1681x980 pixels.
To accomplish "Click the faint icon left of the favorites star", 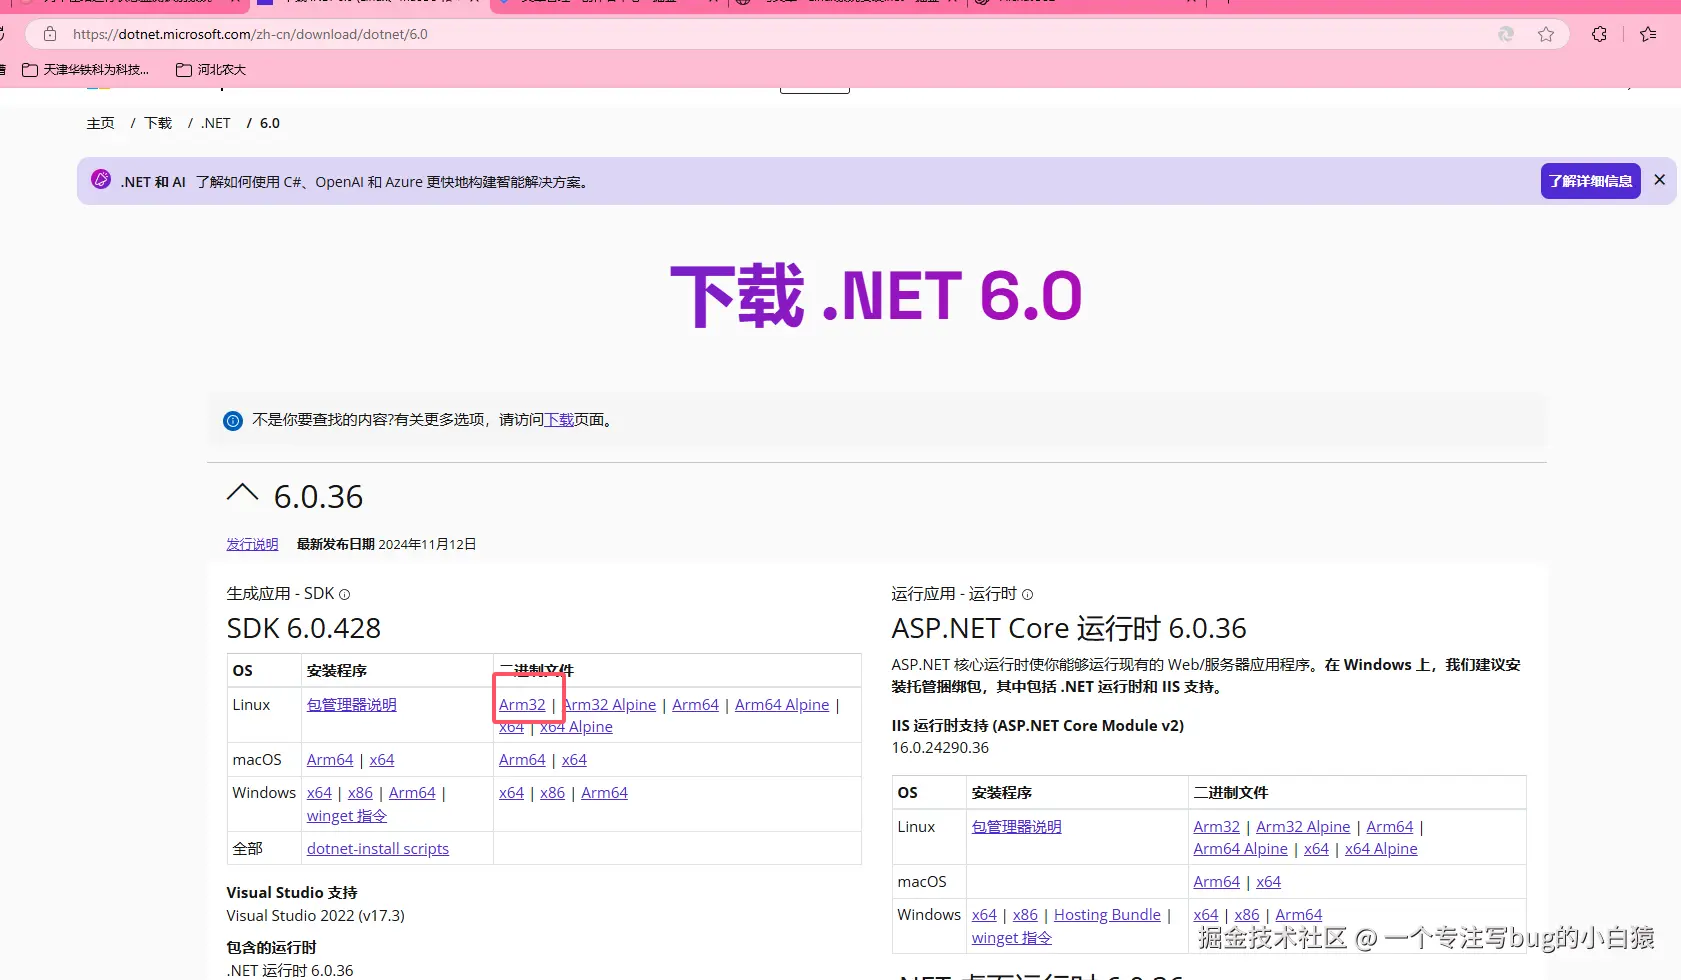I will [1506, 34].
